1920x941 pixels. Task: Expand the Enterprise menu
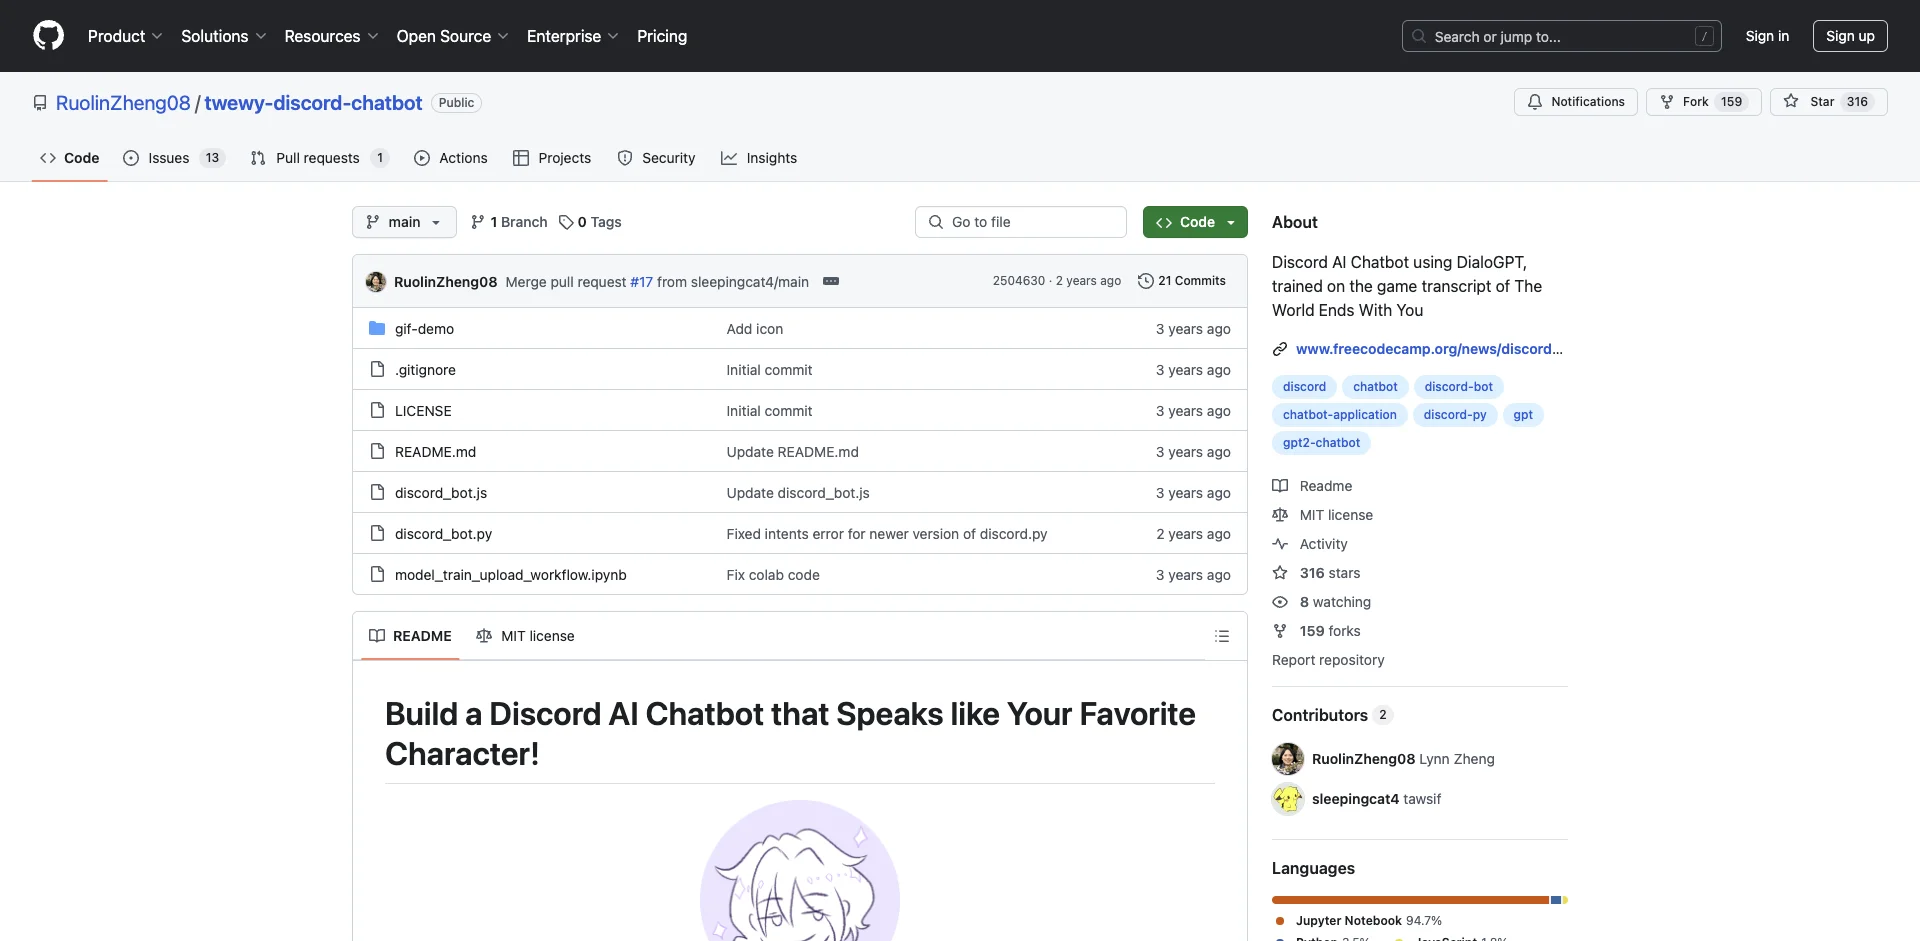click(572, 36)
